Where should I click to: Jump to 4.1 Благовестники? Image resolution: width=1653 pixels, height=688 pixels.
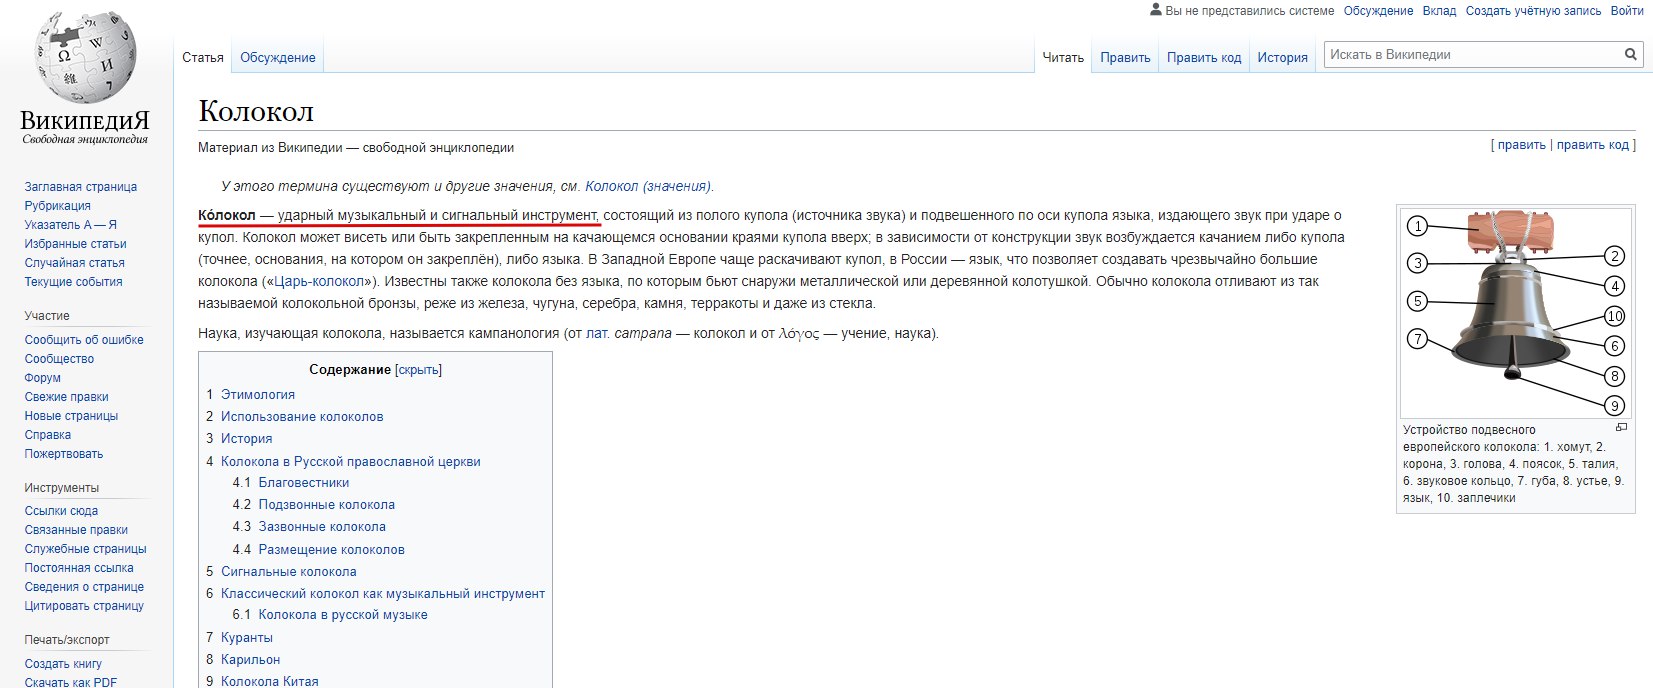pos(304,482)
